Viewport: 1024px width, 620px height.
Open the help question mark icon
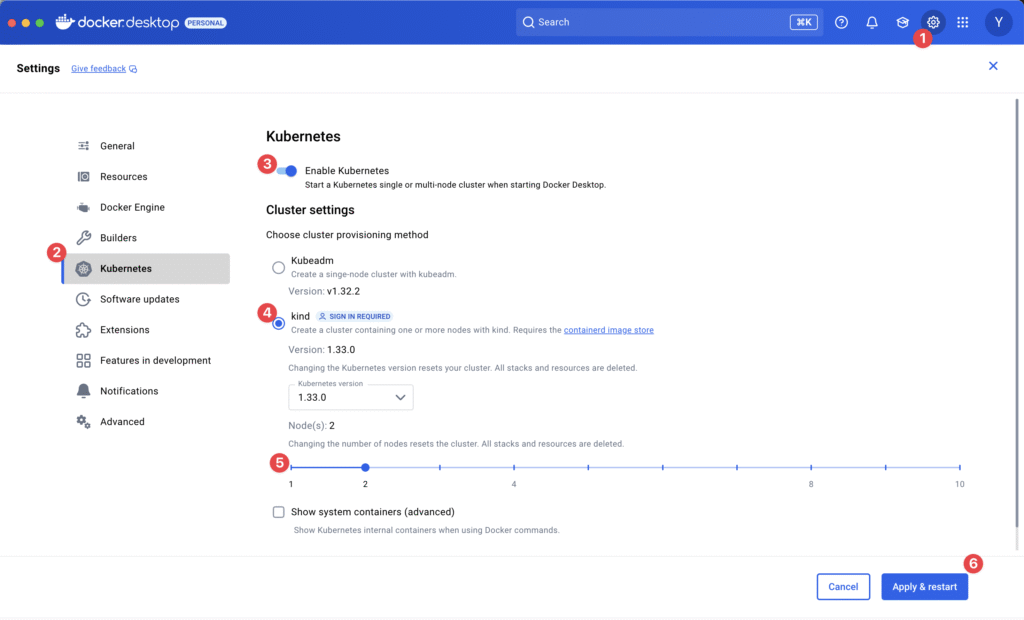(841, 22)
